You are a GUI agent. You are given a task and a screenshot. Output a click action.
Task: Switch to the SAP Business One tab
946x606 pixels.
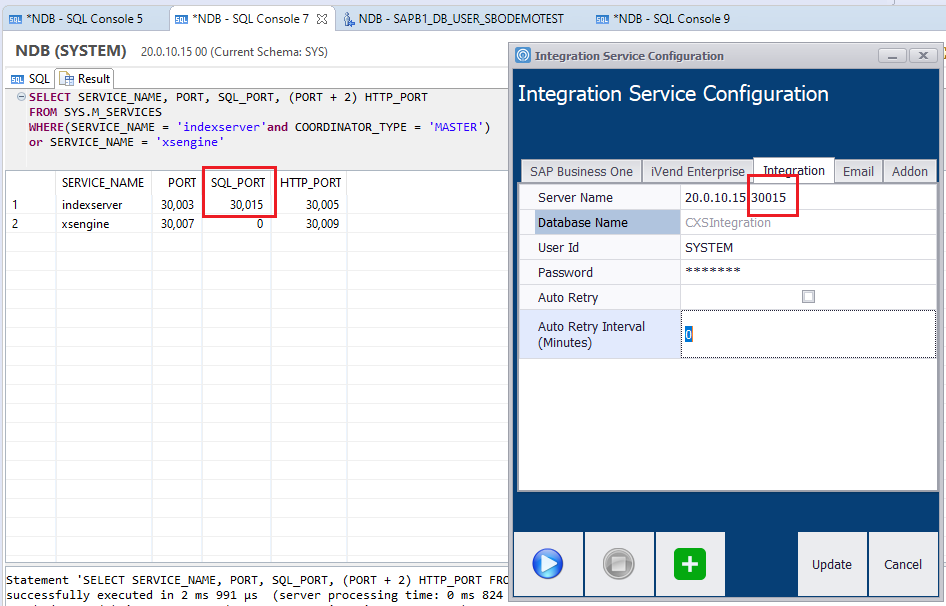582,171
